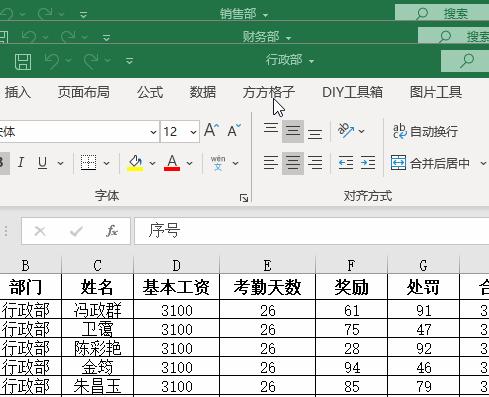This screenshot has width=489, height=397.
Task: Open the 插入 ribbon tab
Action: (x=18, y=92)
